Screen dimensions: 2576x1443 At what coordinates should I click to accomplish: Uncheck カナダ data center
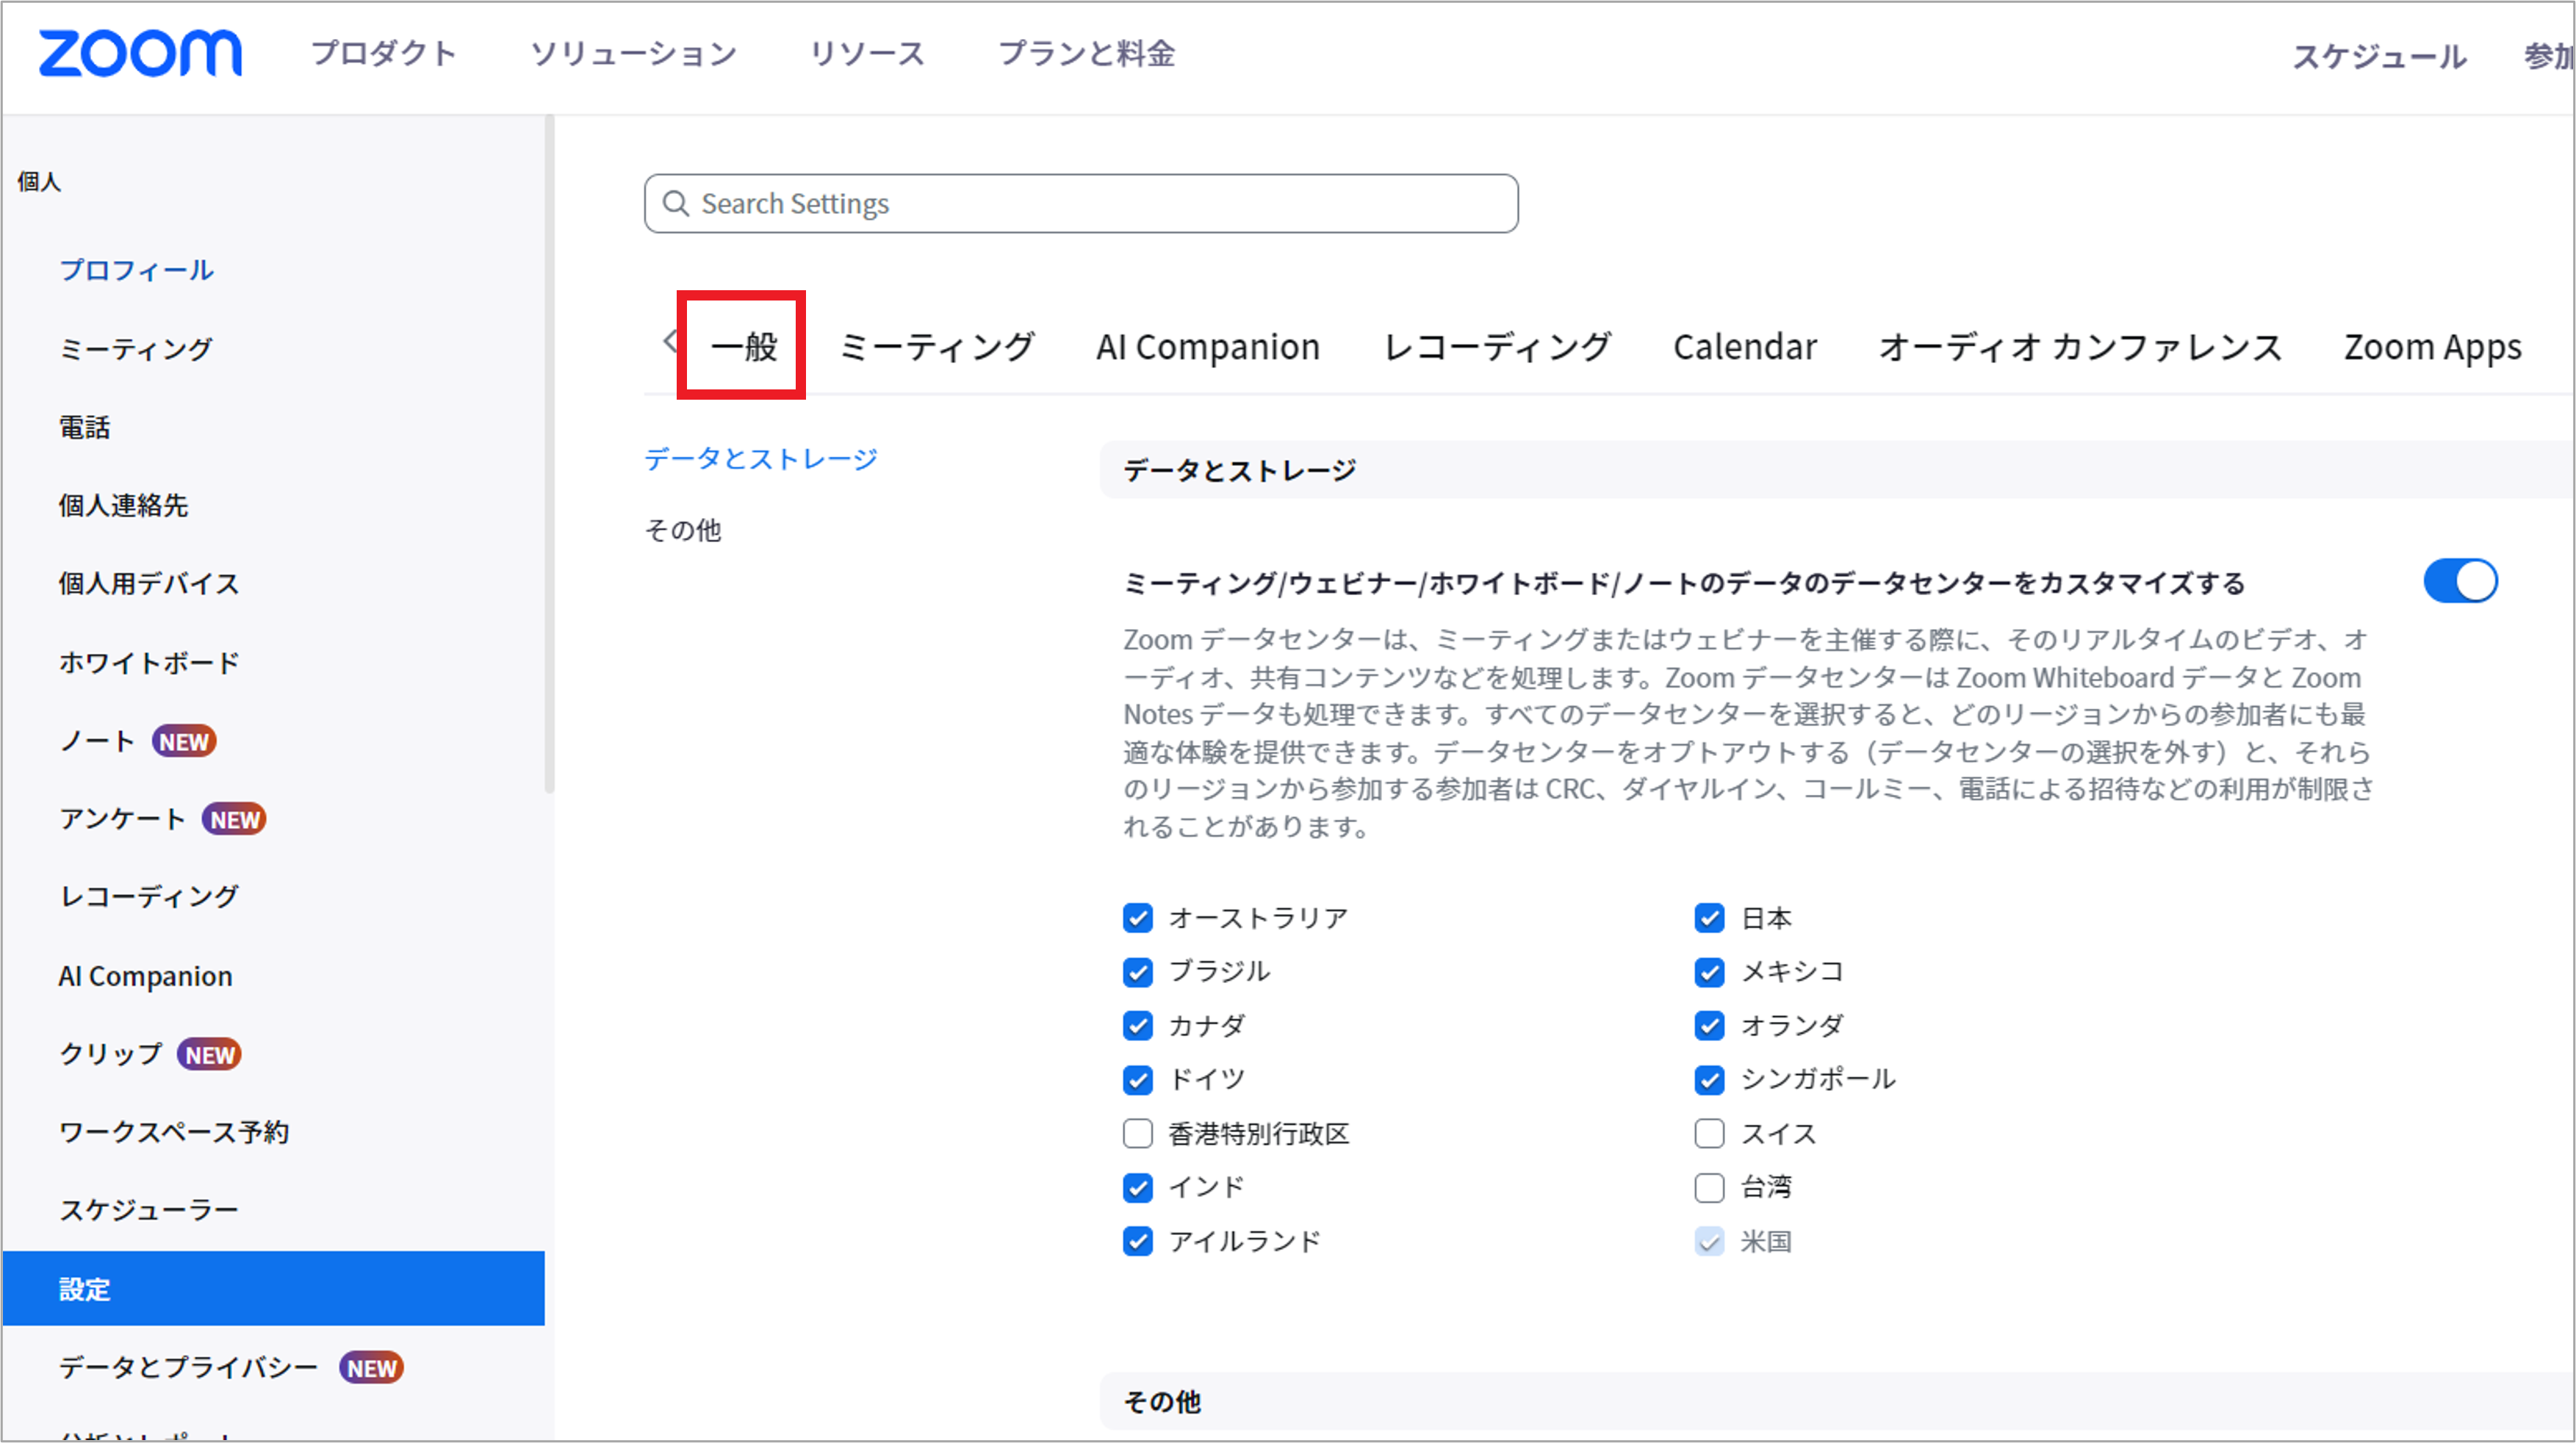click(x=1138, y=1026)
